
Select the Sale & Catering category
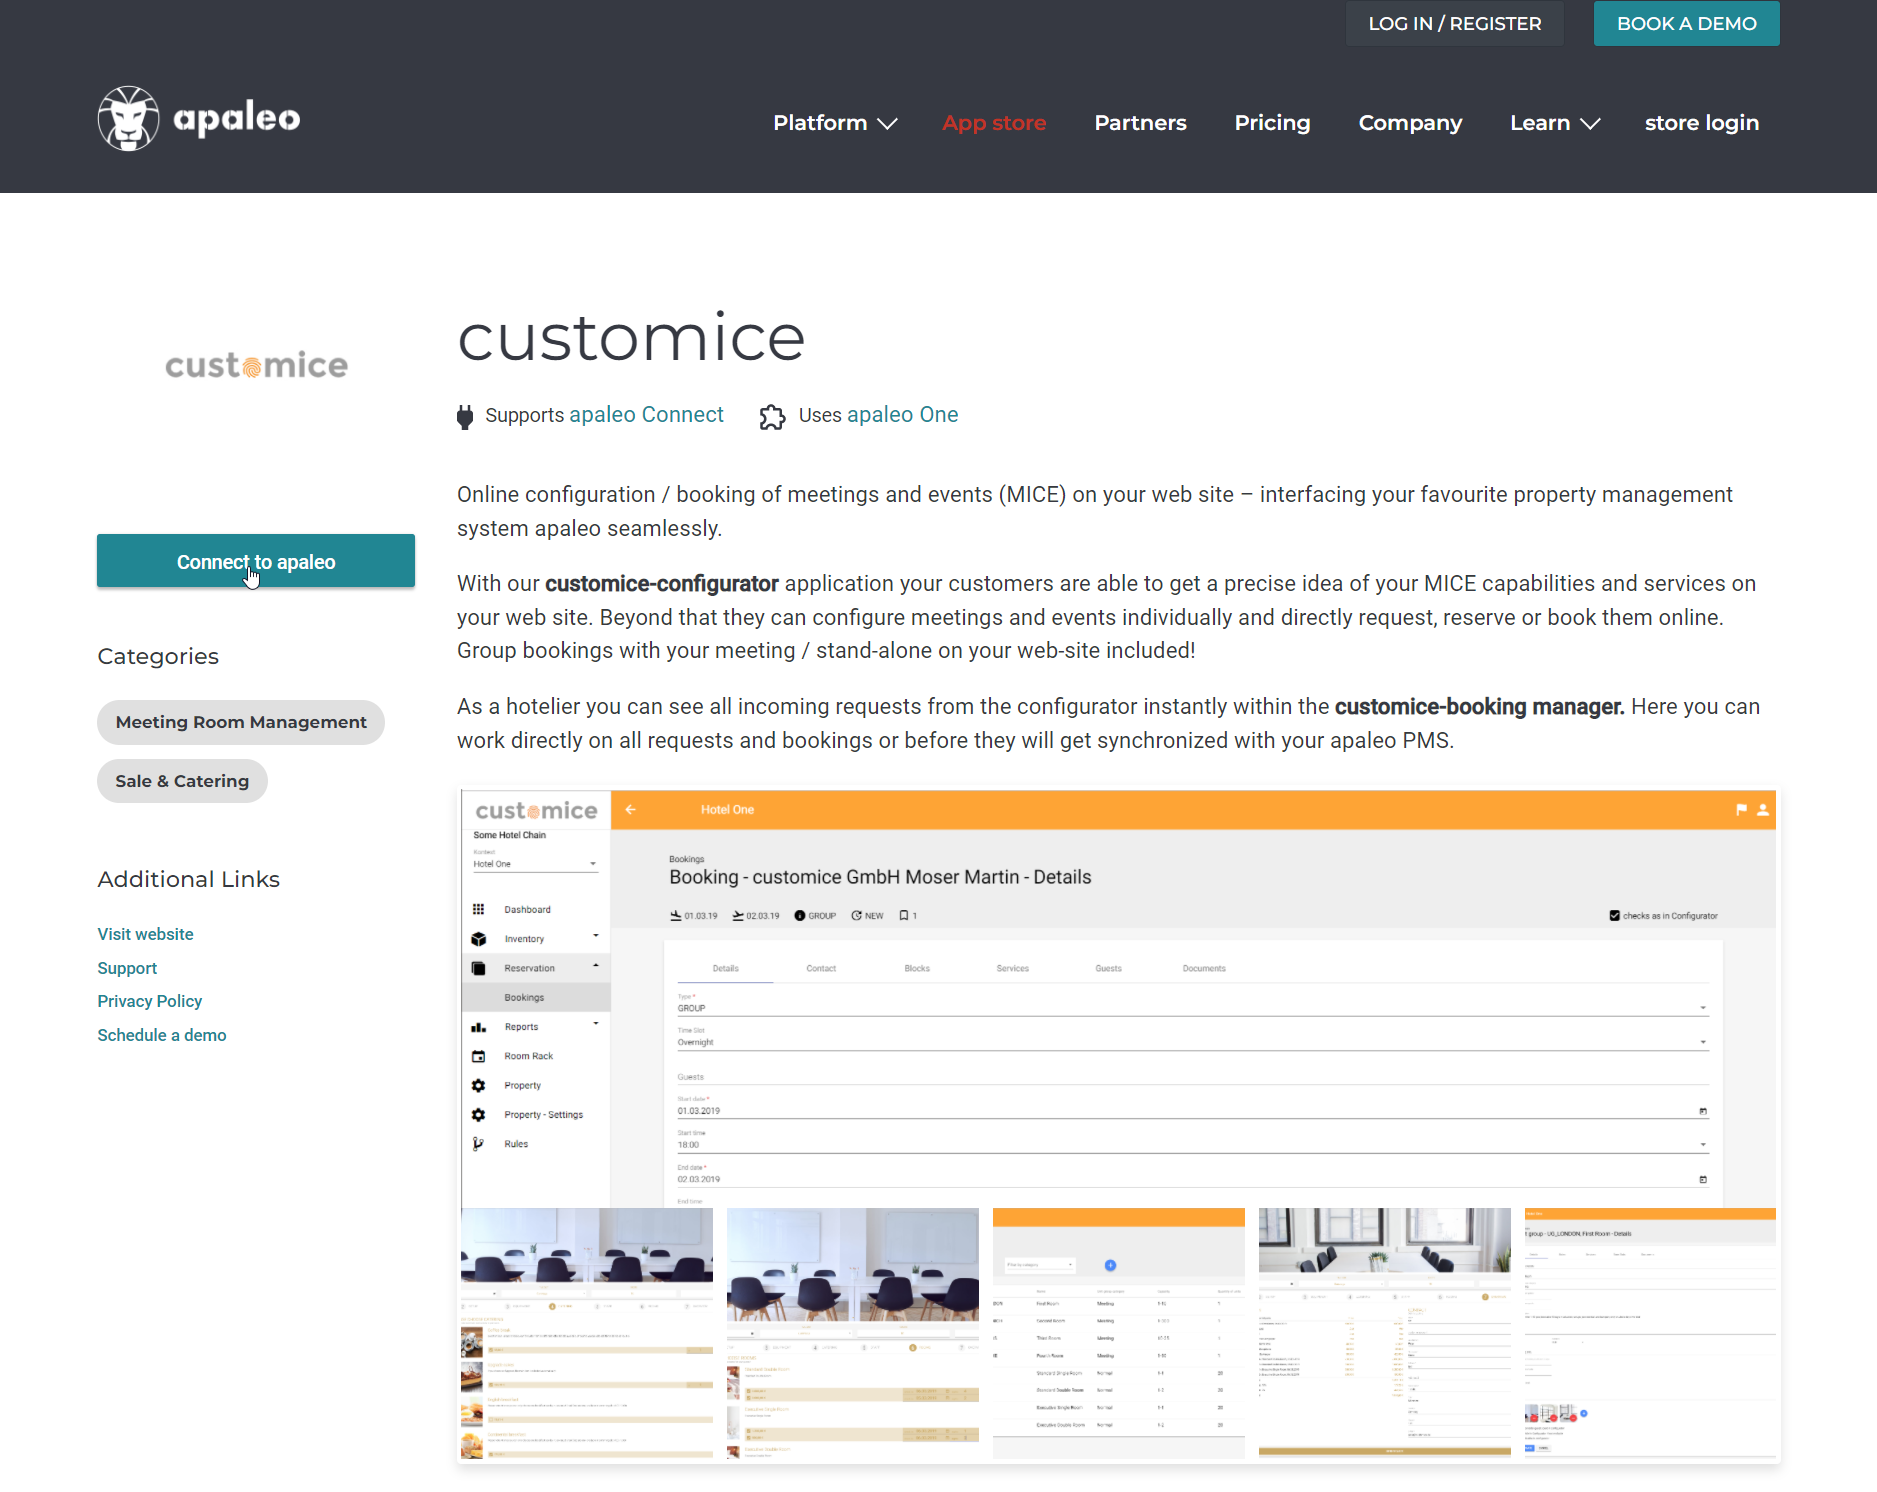(182, 781)
